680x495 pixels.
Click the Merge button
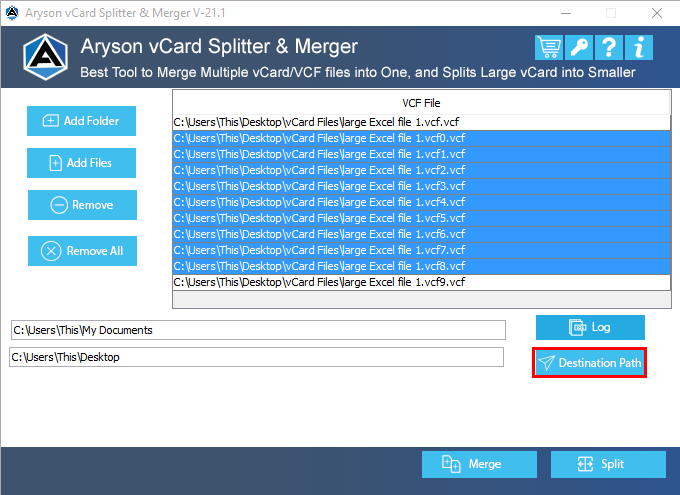tap(479, 464)
